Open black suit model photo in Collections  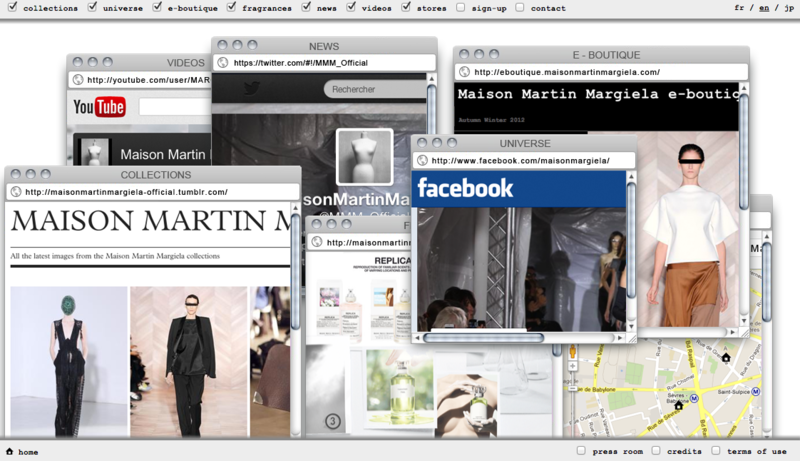pyautogui.click(x=189, y=362)
